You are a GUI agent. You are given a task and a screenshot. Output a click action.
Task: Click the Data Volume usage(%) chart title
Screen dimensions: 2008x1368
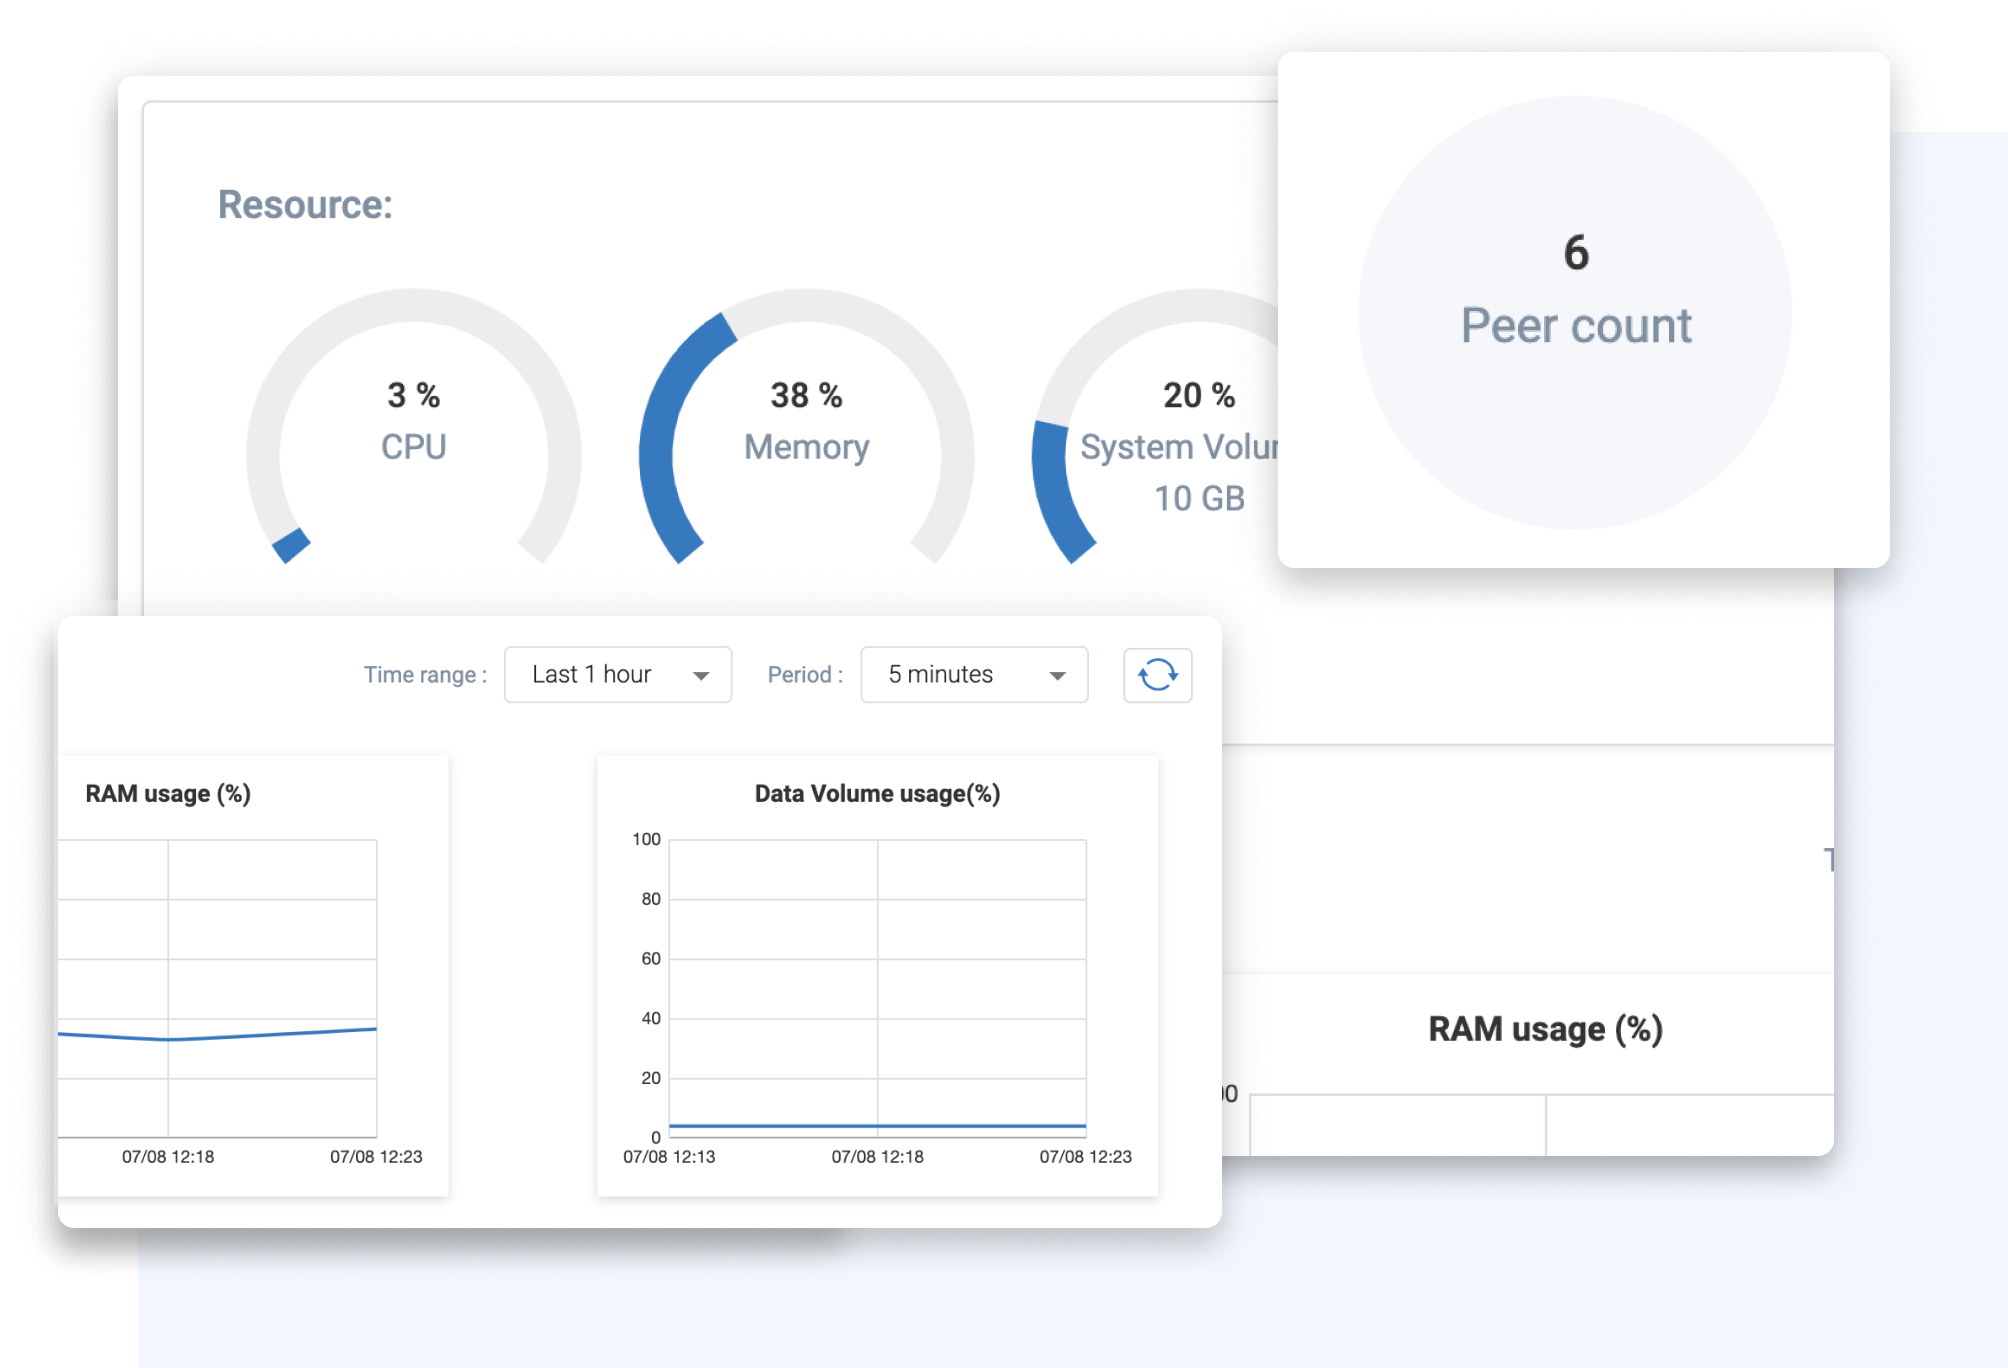pyautogui.click(x=877, y=794)
